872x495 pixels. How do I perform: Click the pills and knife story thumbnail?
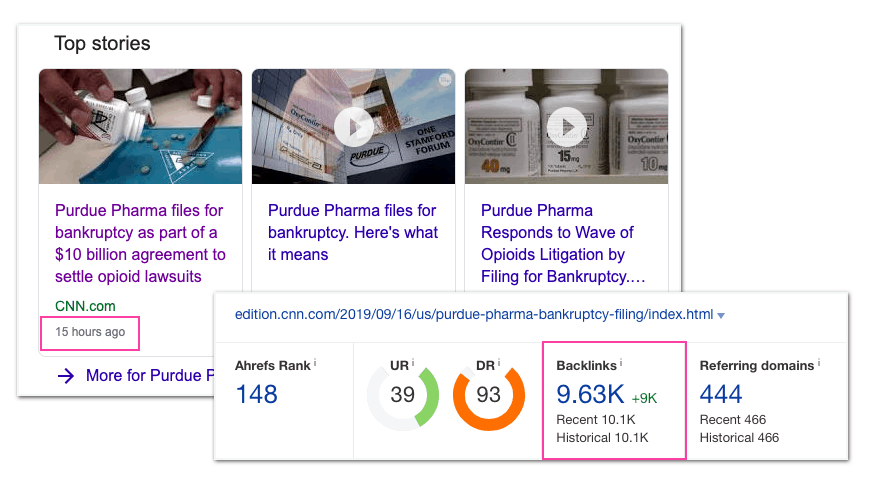tap(140, 126)
